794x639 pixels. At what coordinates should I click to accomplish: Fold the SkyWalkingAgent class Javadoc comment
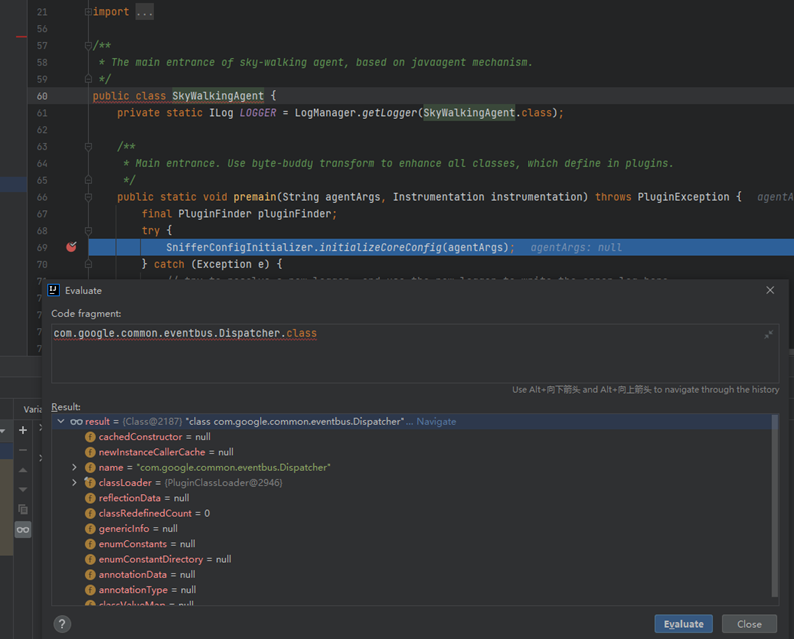88,46
